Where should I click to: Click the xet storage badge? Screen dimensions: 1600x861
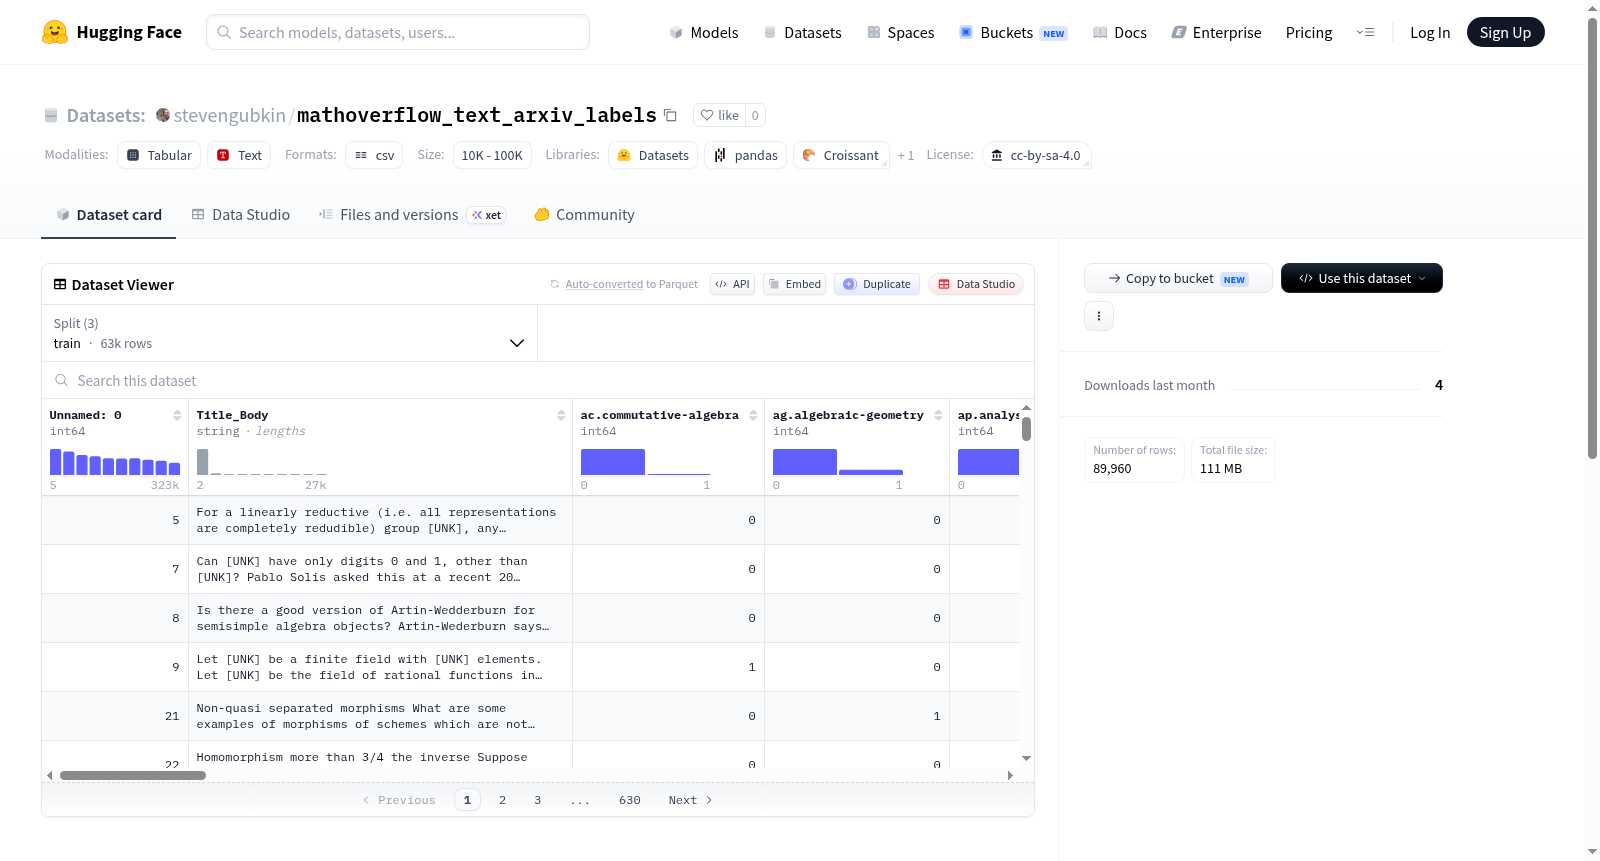[487, 215]
